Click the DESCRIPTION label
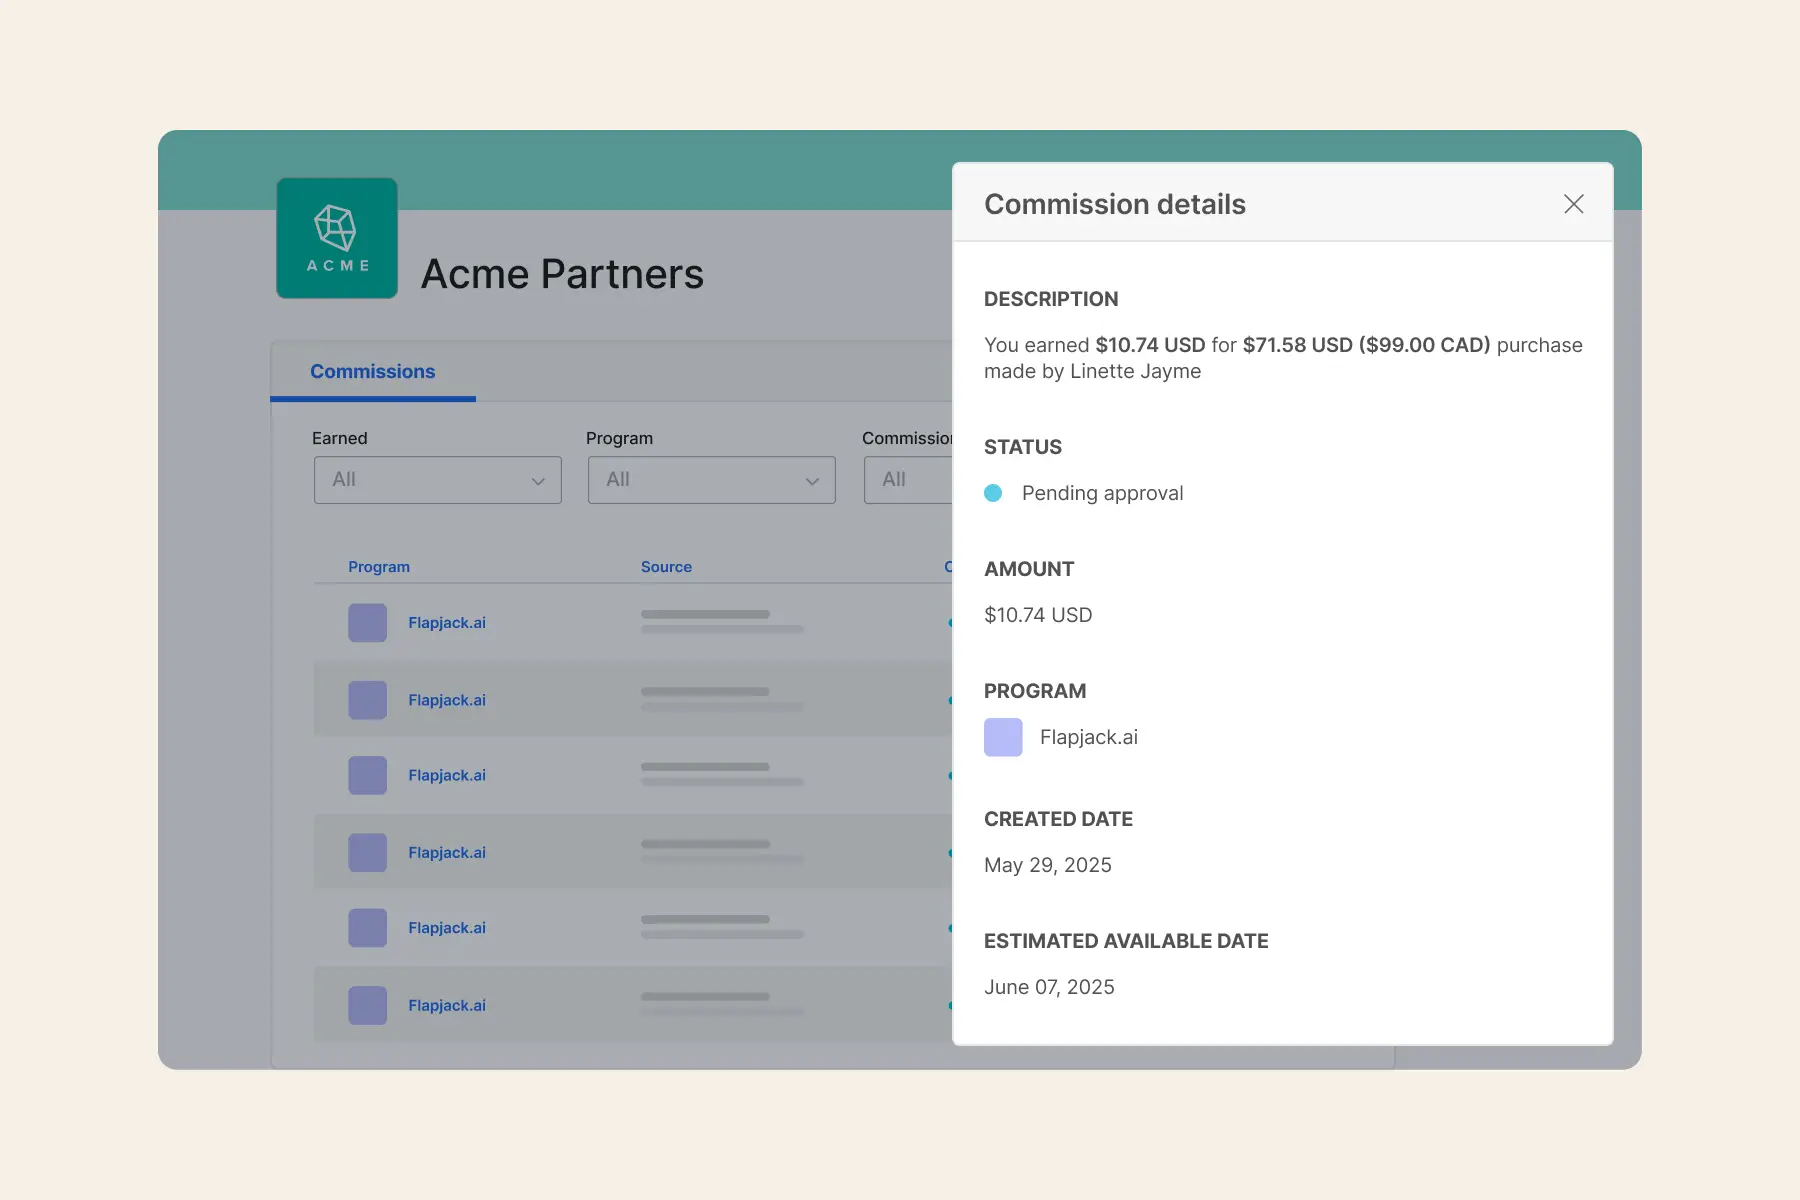The width and height of the screenshot is (1800, 1200). point(1051,299)
